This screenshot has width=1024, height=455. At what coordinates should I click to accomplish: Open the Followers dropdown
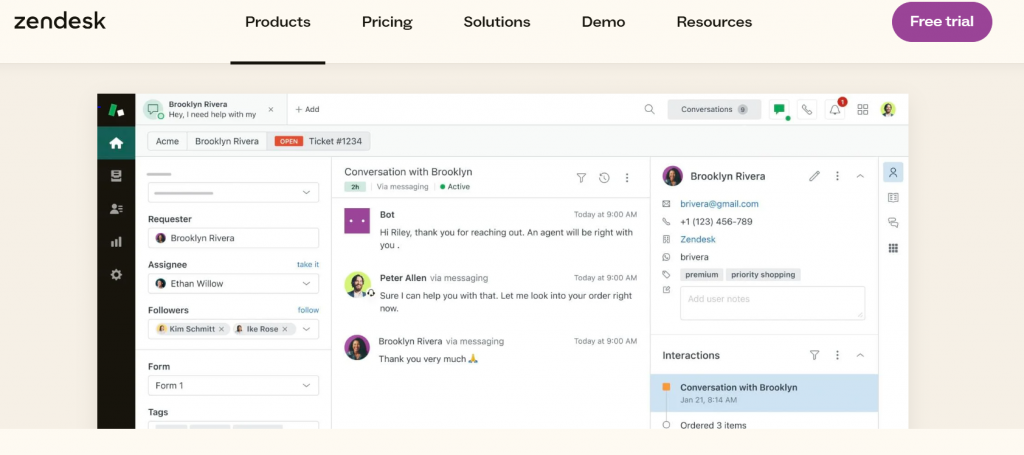pos(306,329)
